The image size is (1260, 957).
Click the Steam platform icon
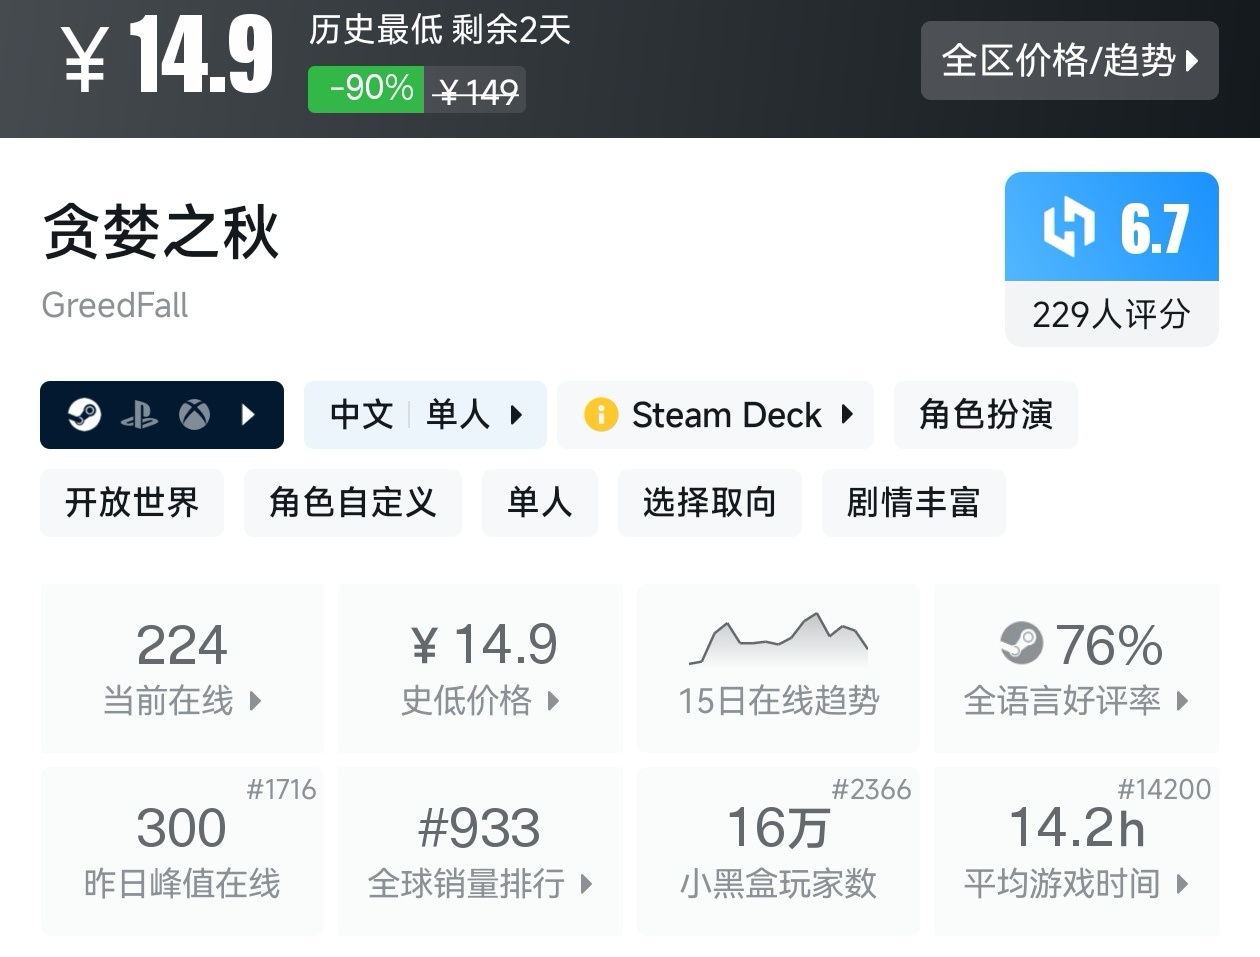click(x=84, y=414)
